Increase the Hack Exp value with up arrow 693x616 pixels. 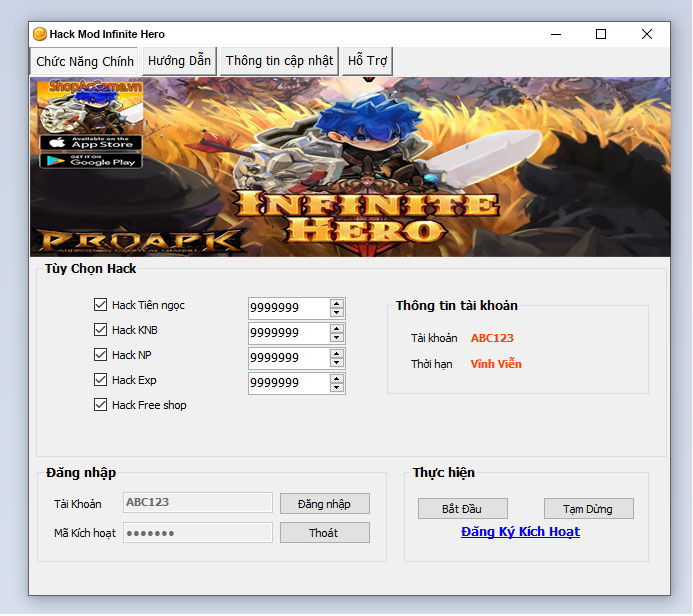(336, 379)
